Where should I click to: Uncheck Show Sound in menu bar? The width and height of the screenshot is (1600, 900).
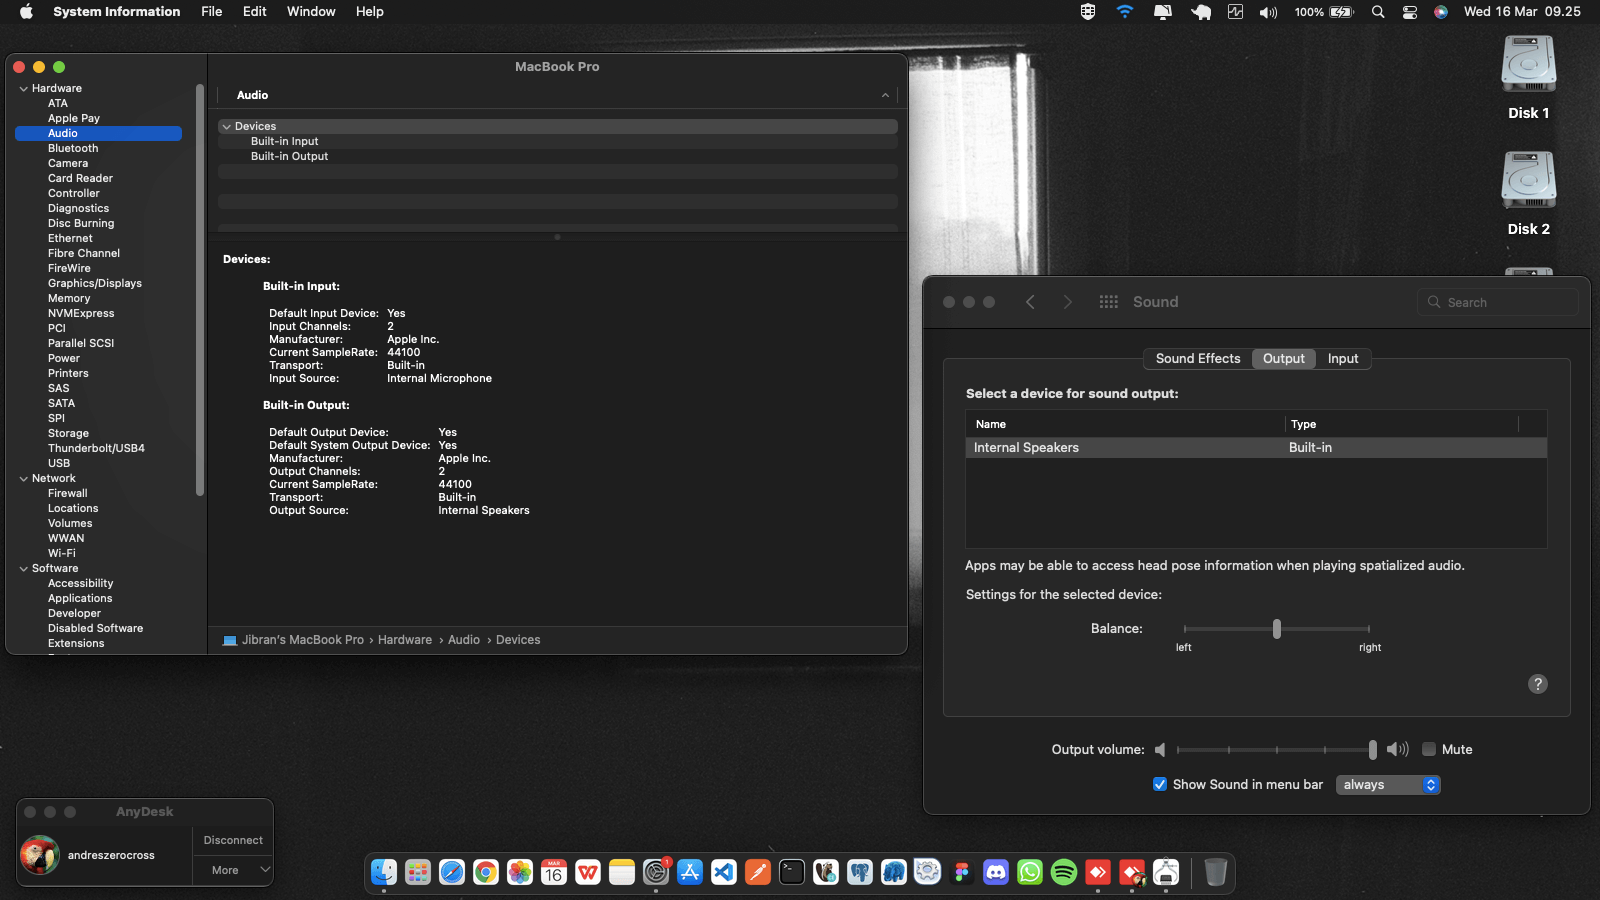coord(1160,785)
